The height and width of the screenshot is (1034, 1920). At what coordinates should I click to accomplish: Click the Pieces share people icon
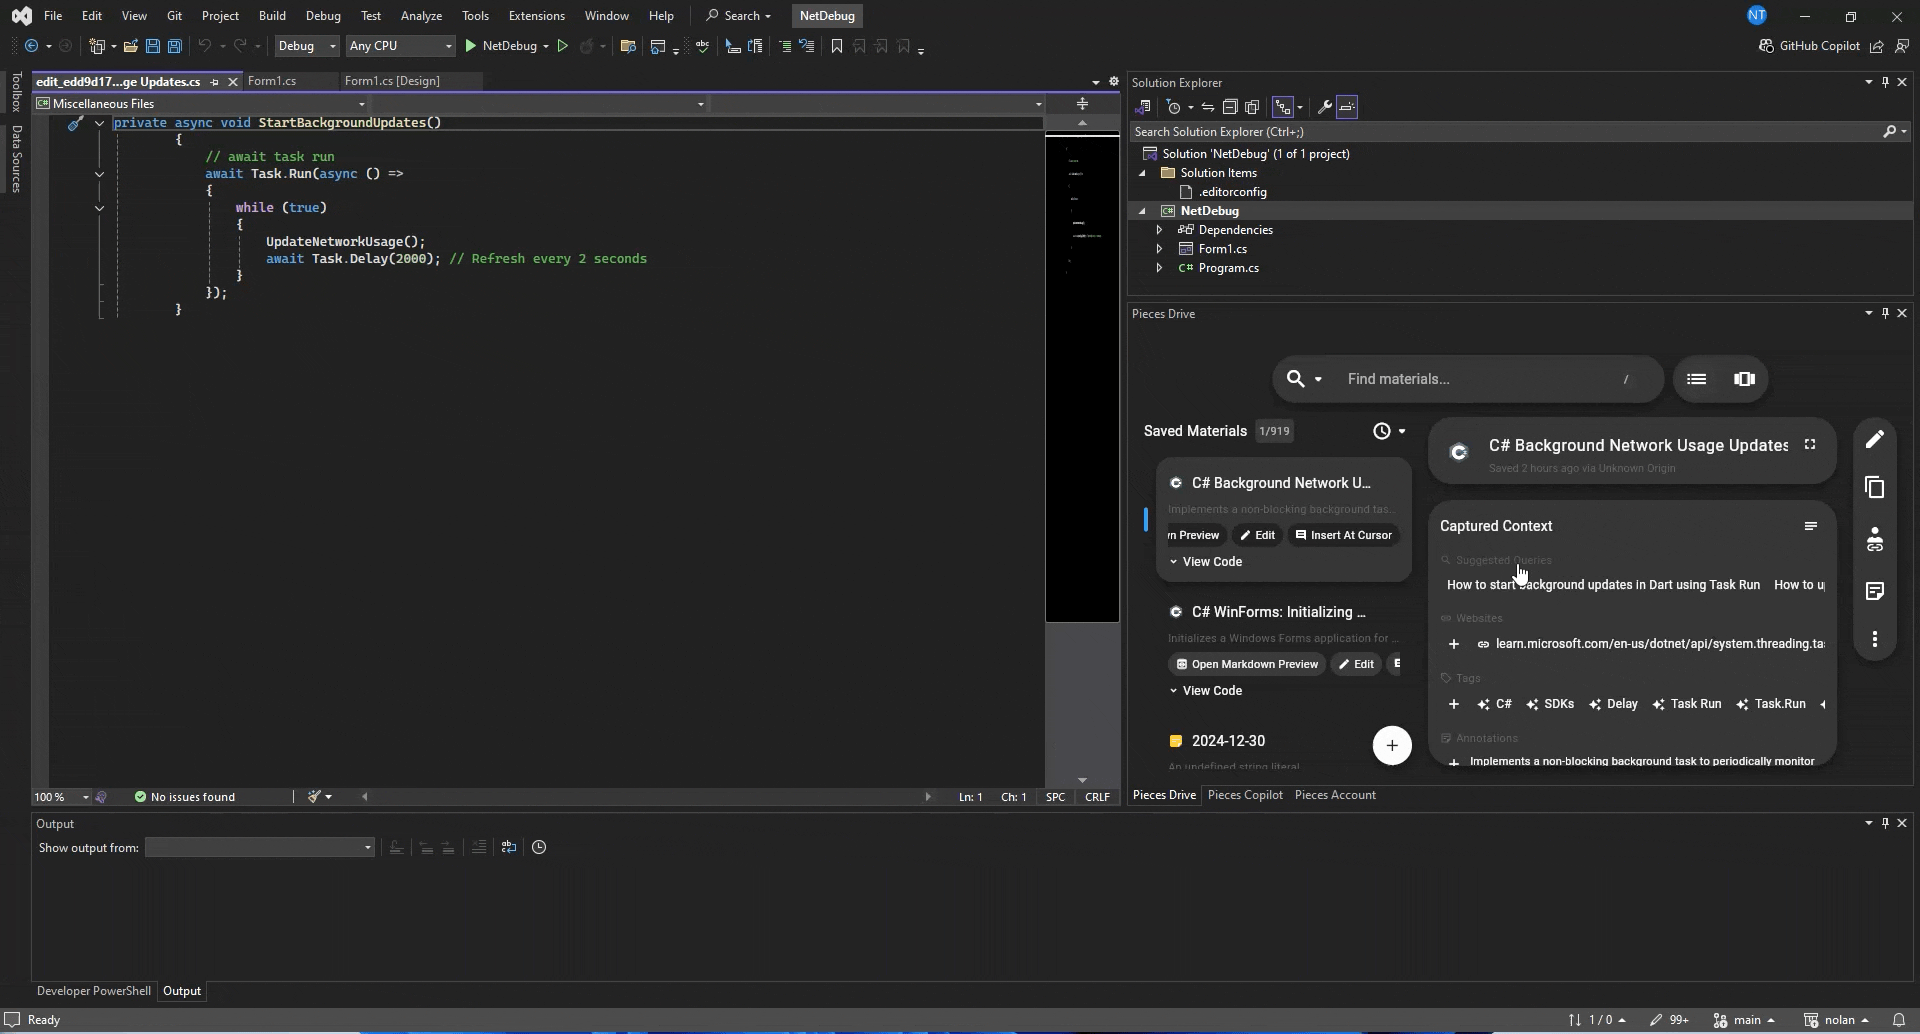[1875, 540]
